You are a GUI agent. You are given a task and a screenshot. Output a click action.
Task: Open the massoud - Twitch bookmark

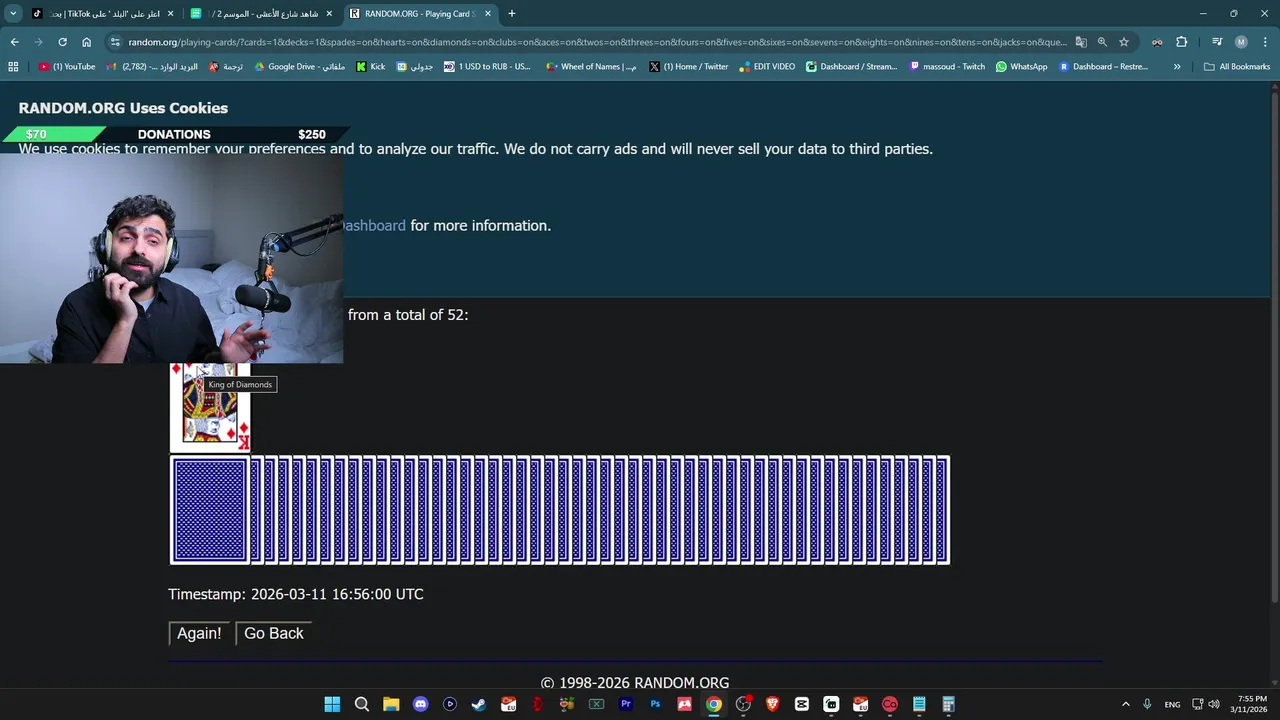(947, 67)
